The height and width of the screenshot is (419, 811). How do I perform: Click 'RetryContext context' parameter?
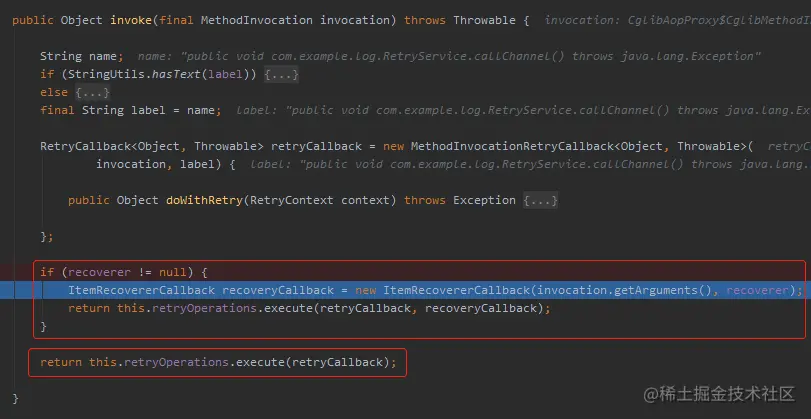pos(320,200)
